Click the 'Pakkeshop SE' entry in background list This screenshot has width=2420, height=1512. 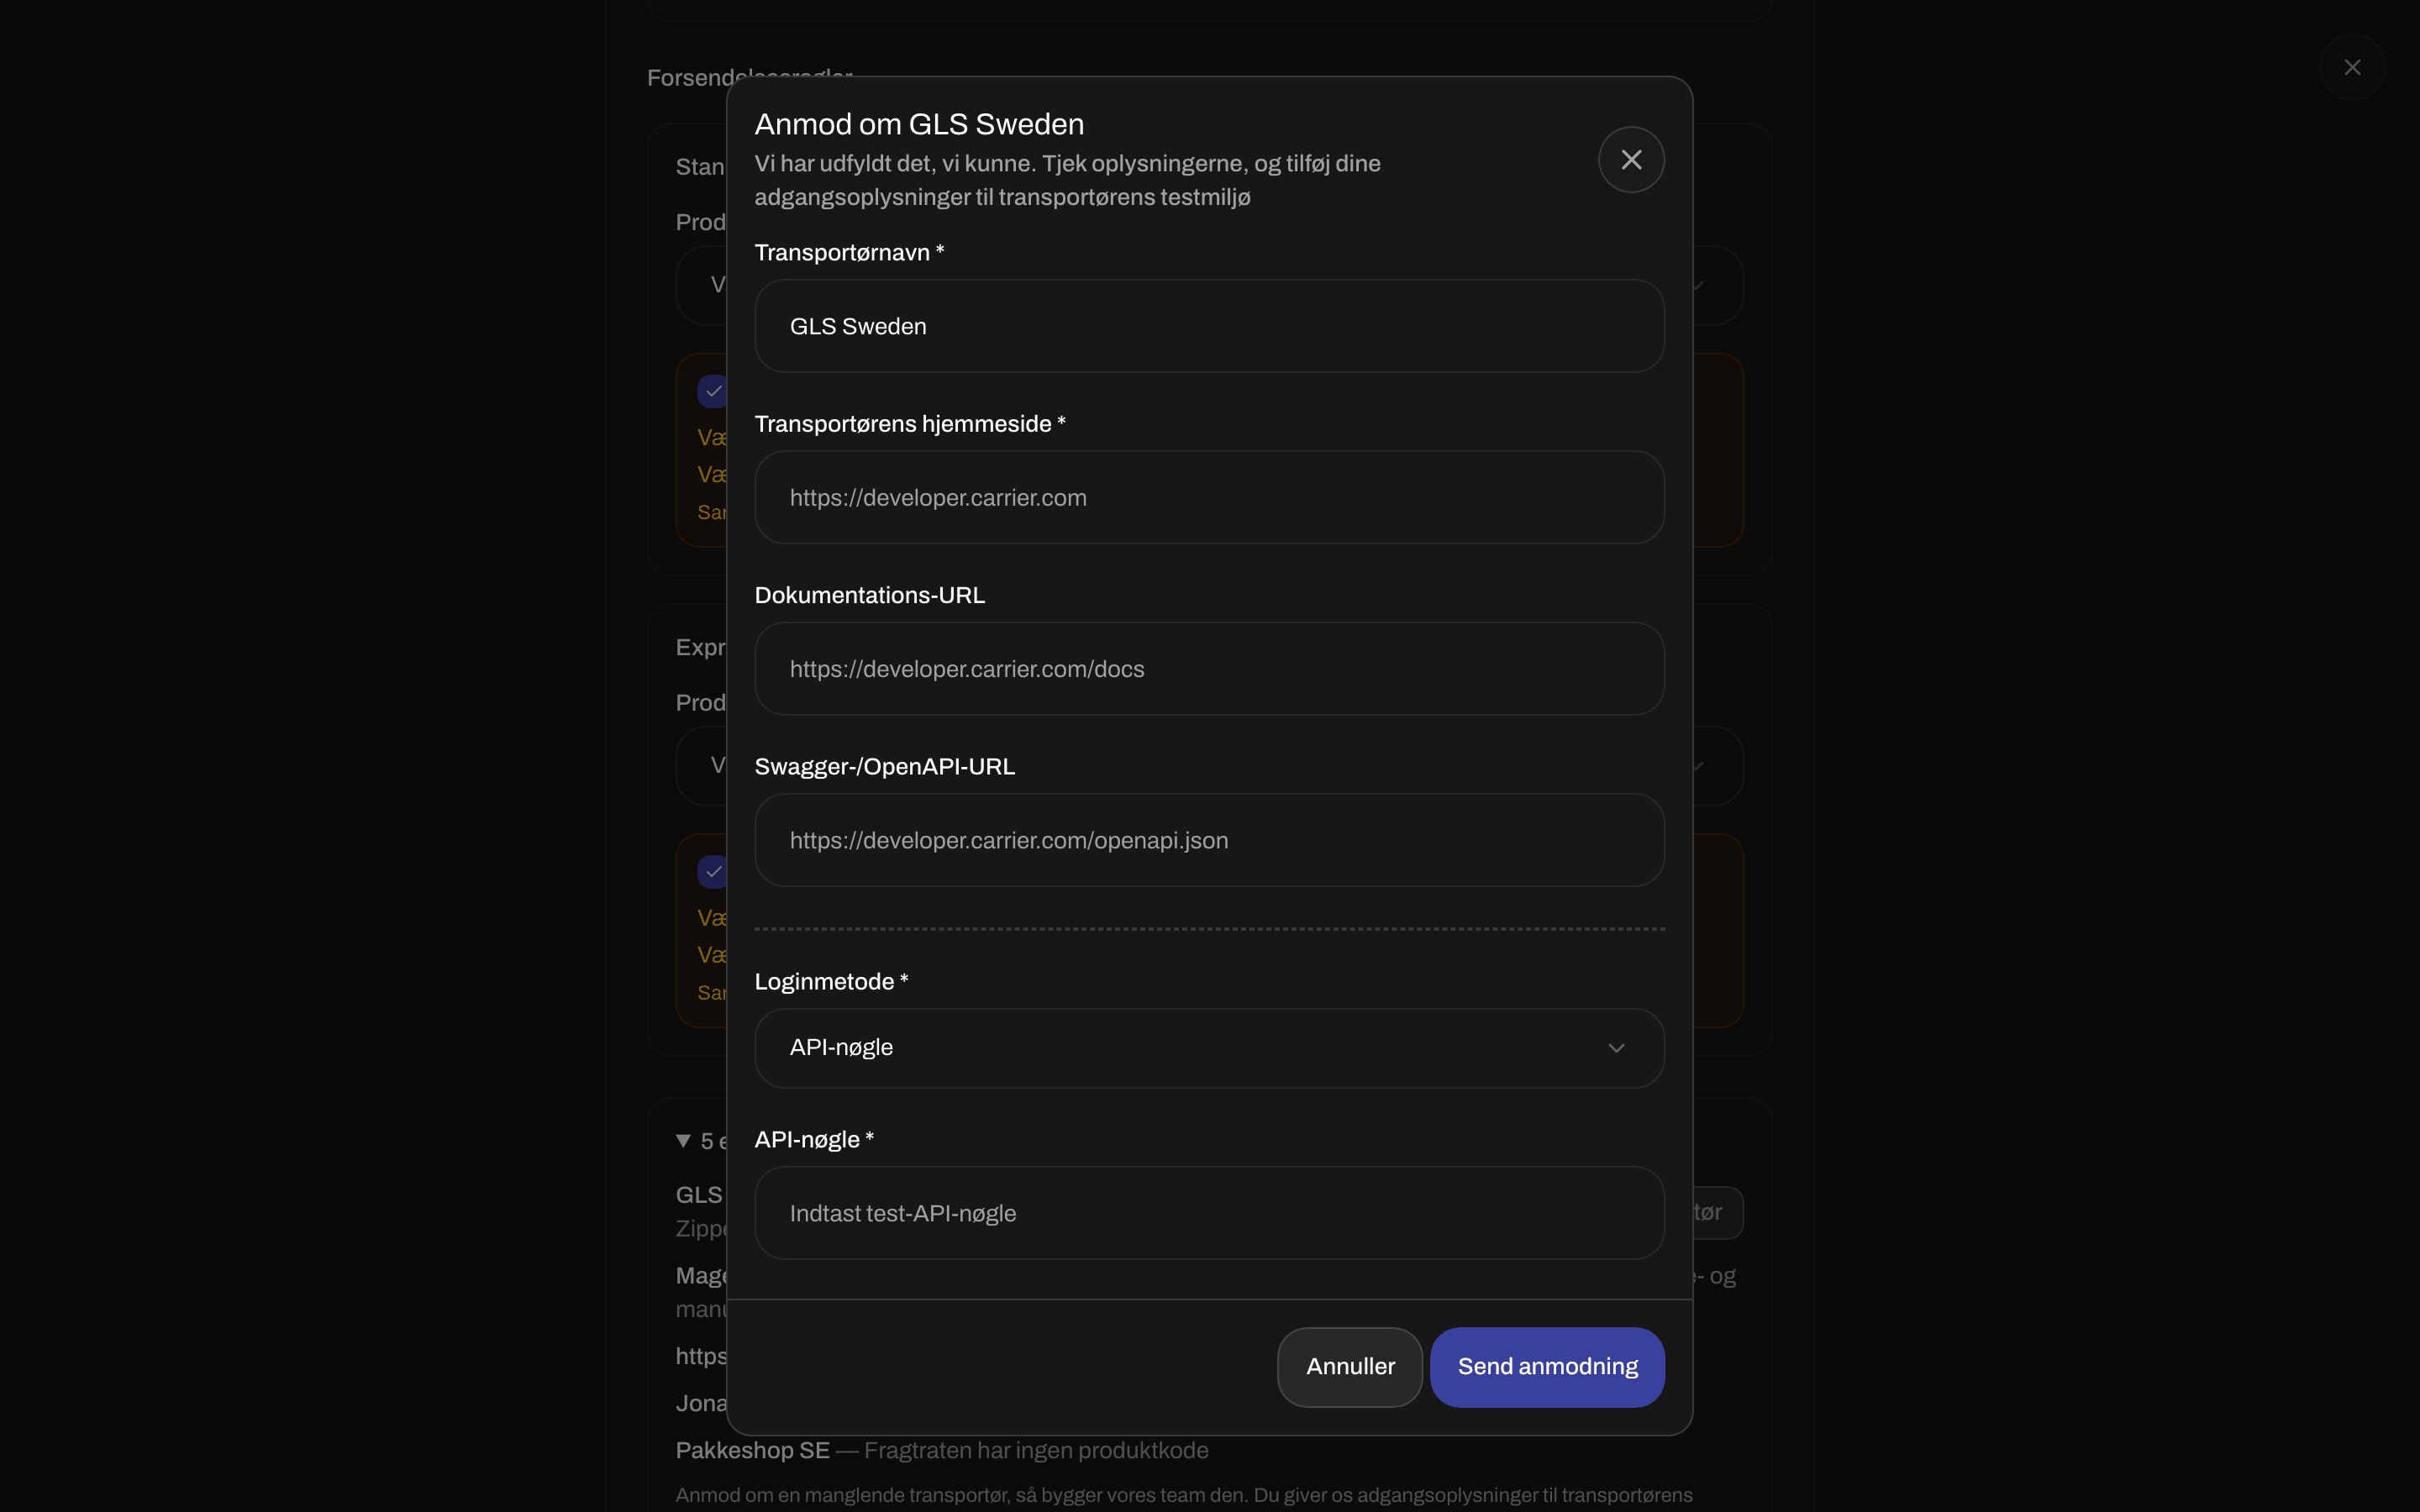[752, 1450]
